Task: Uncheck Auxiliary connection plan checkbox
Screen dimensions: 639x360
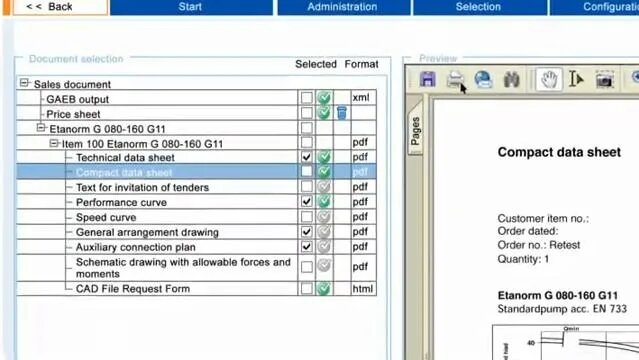Action: pyautogui.click(x=306, y=247)
